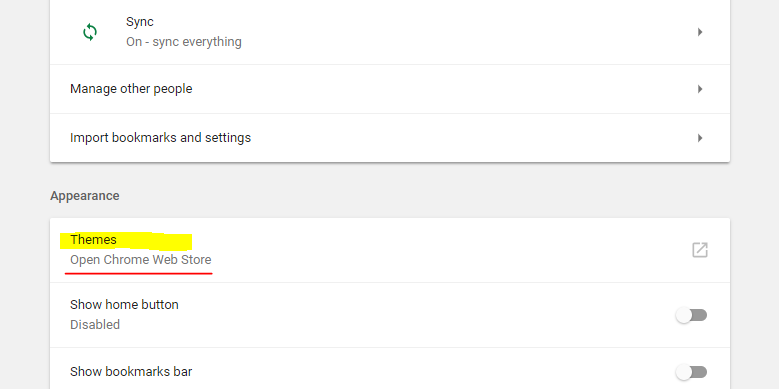
Task: Click the Disabled status under Show home button
Action: (95, 325)
